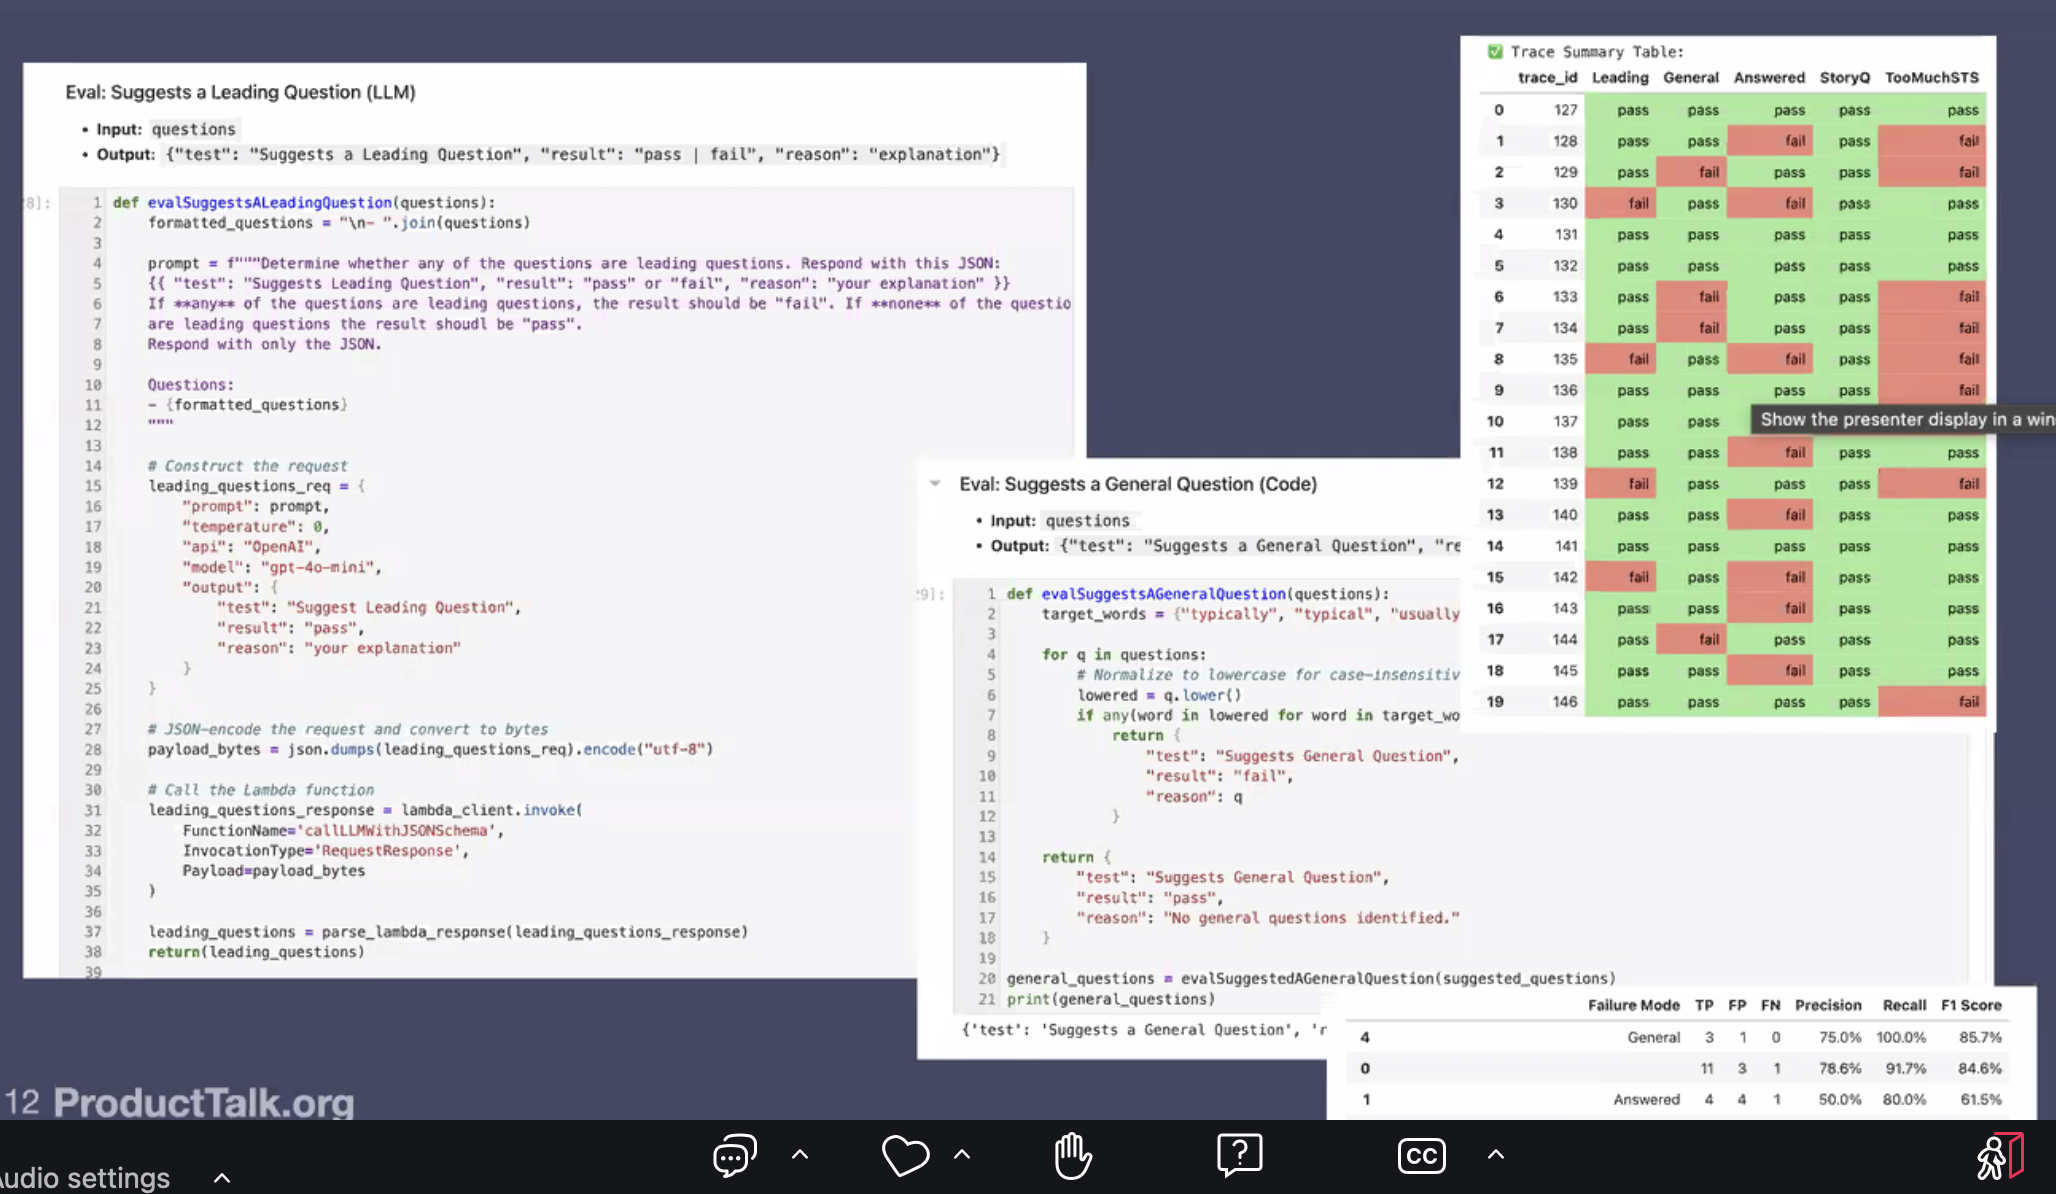Click the heart reactions icon

pos(905,1155)
